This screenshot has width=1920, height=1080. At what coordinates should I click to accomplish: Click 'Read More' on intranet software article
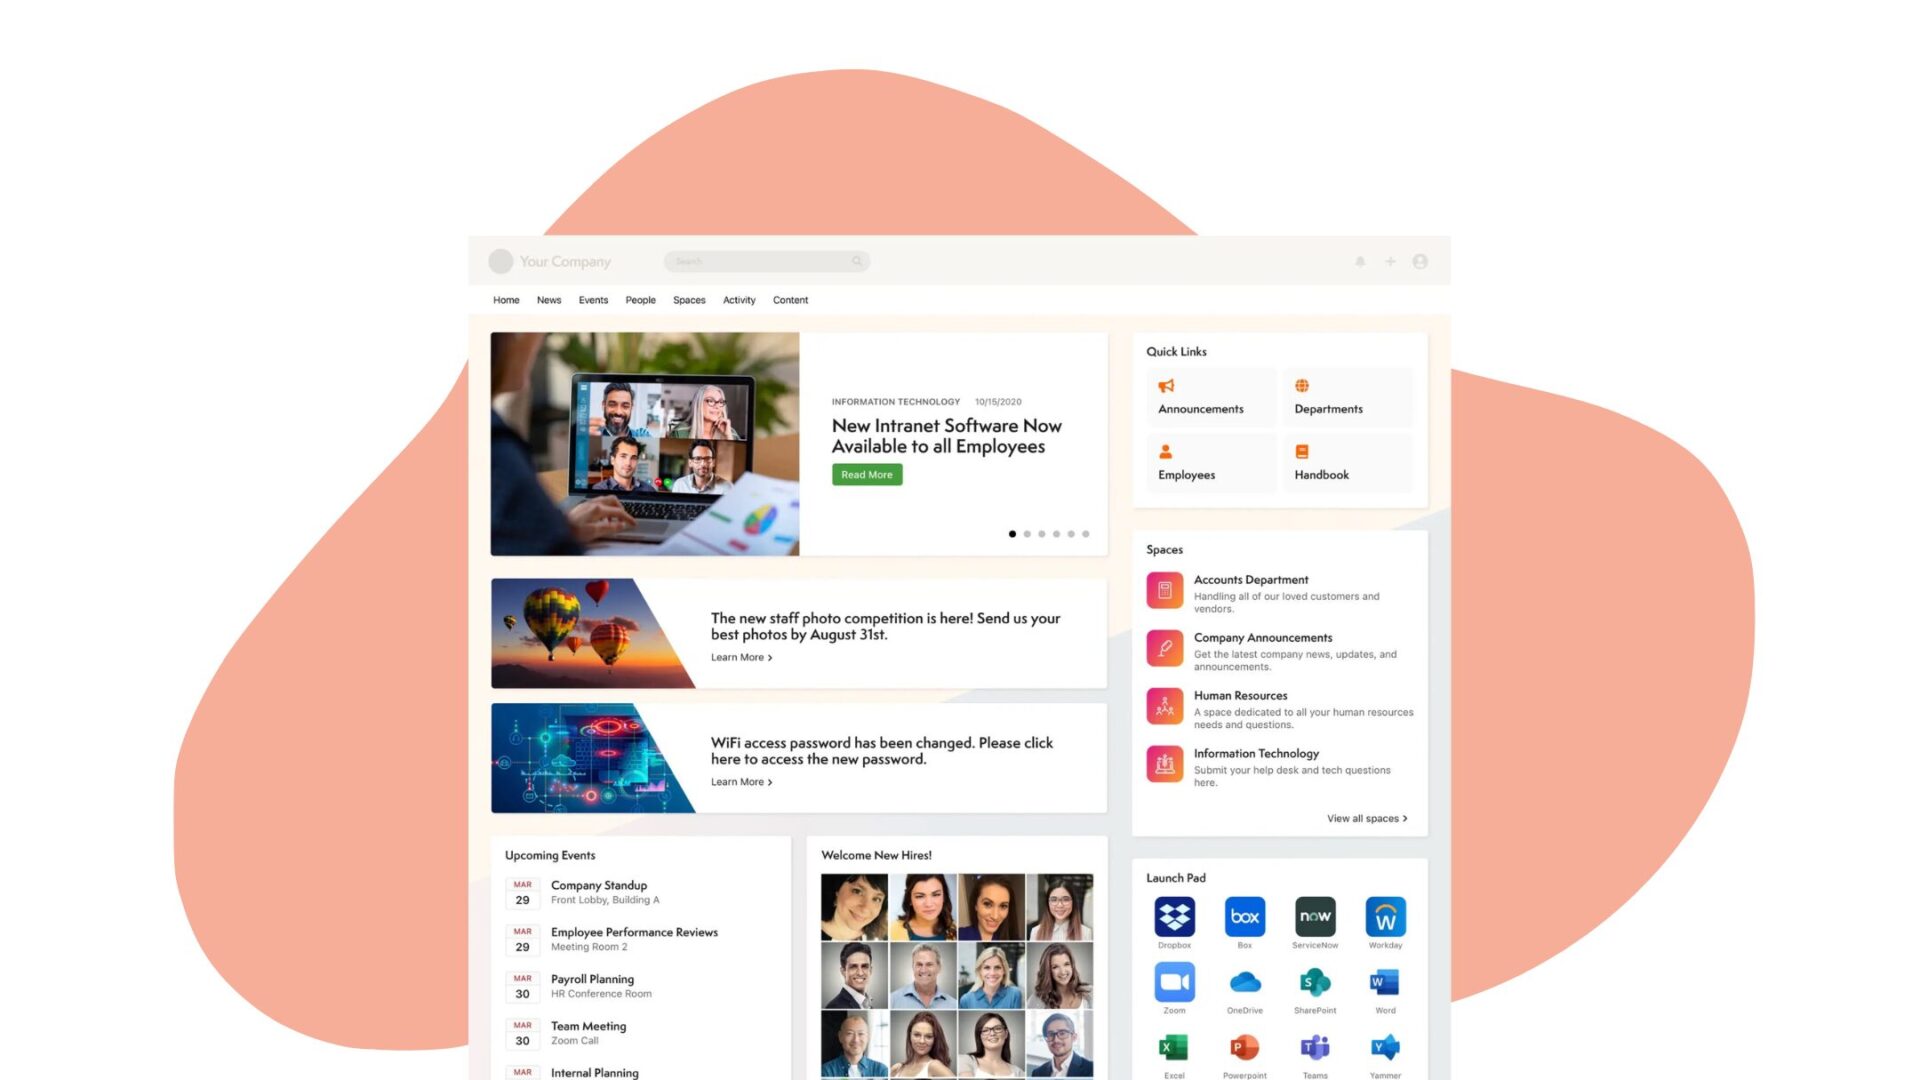point(866,473)
